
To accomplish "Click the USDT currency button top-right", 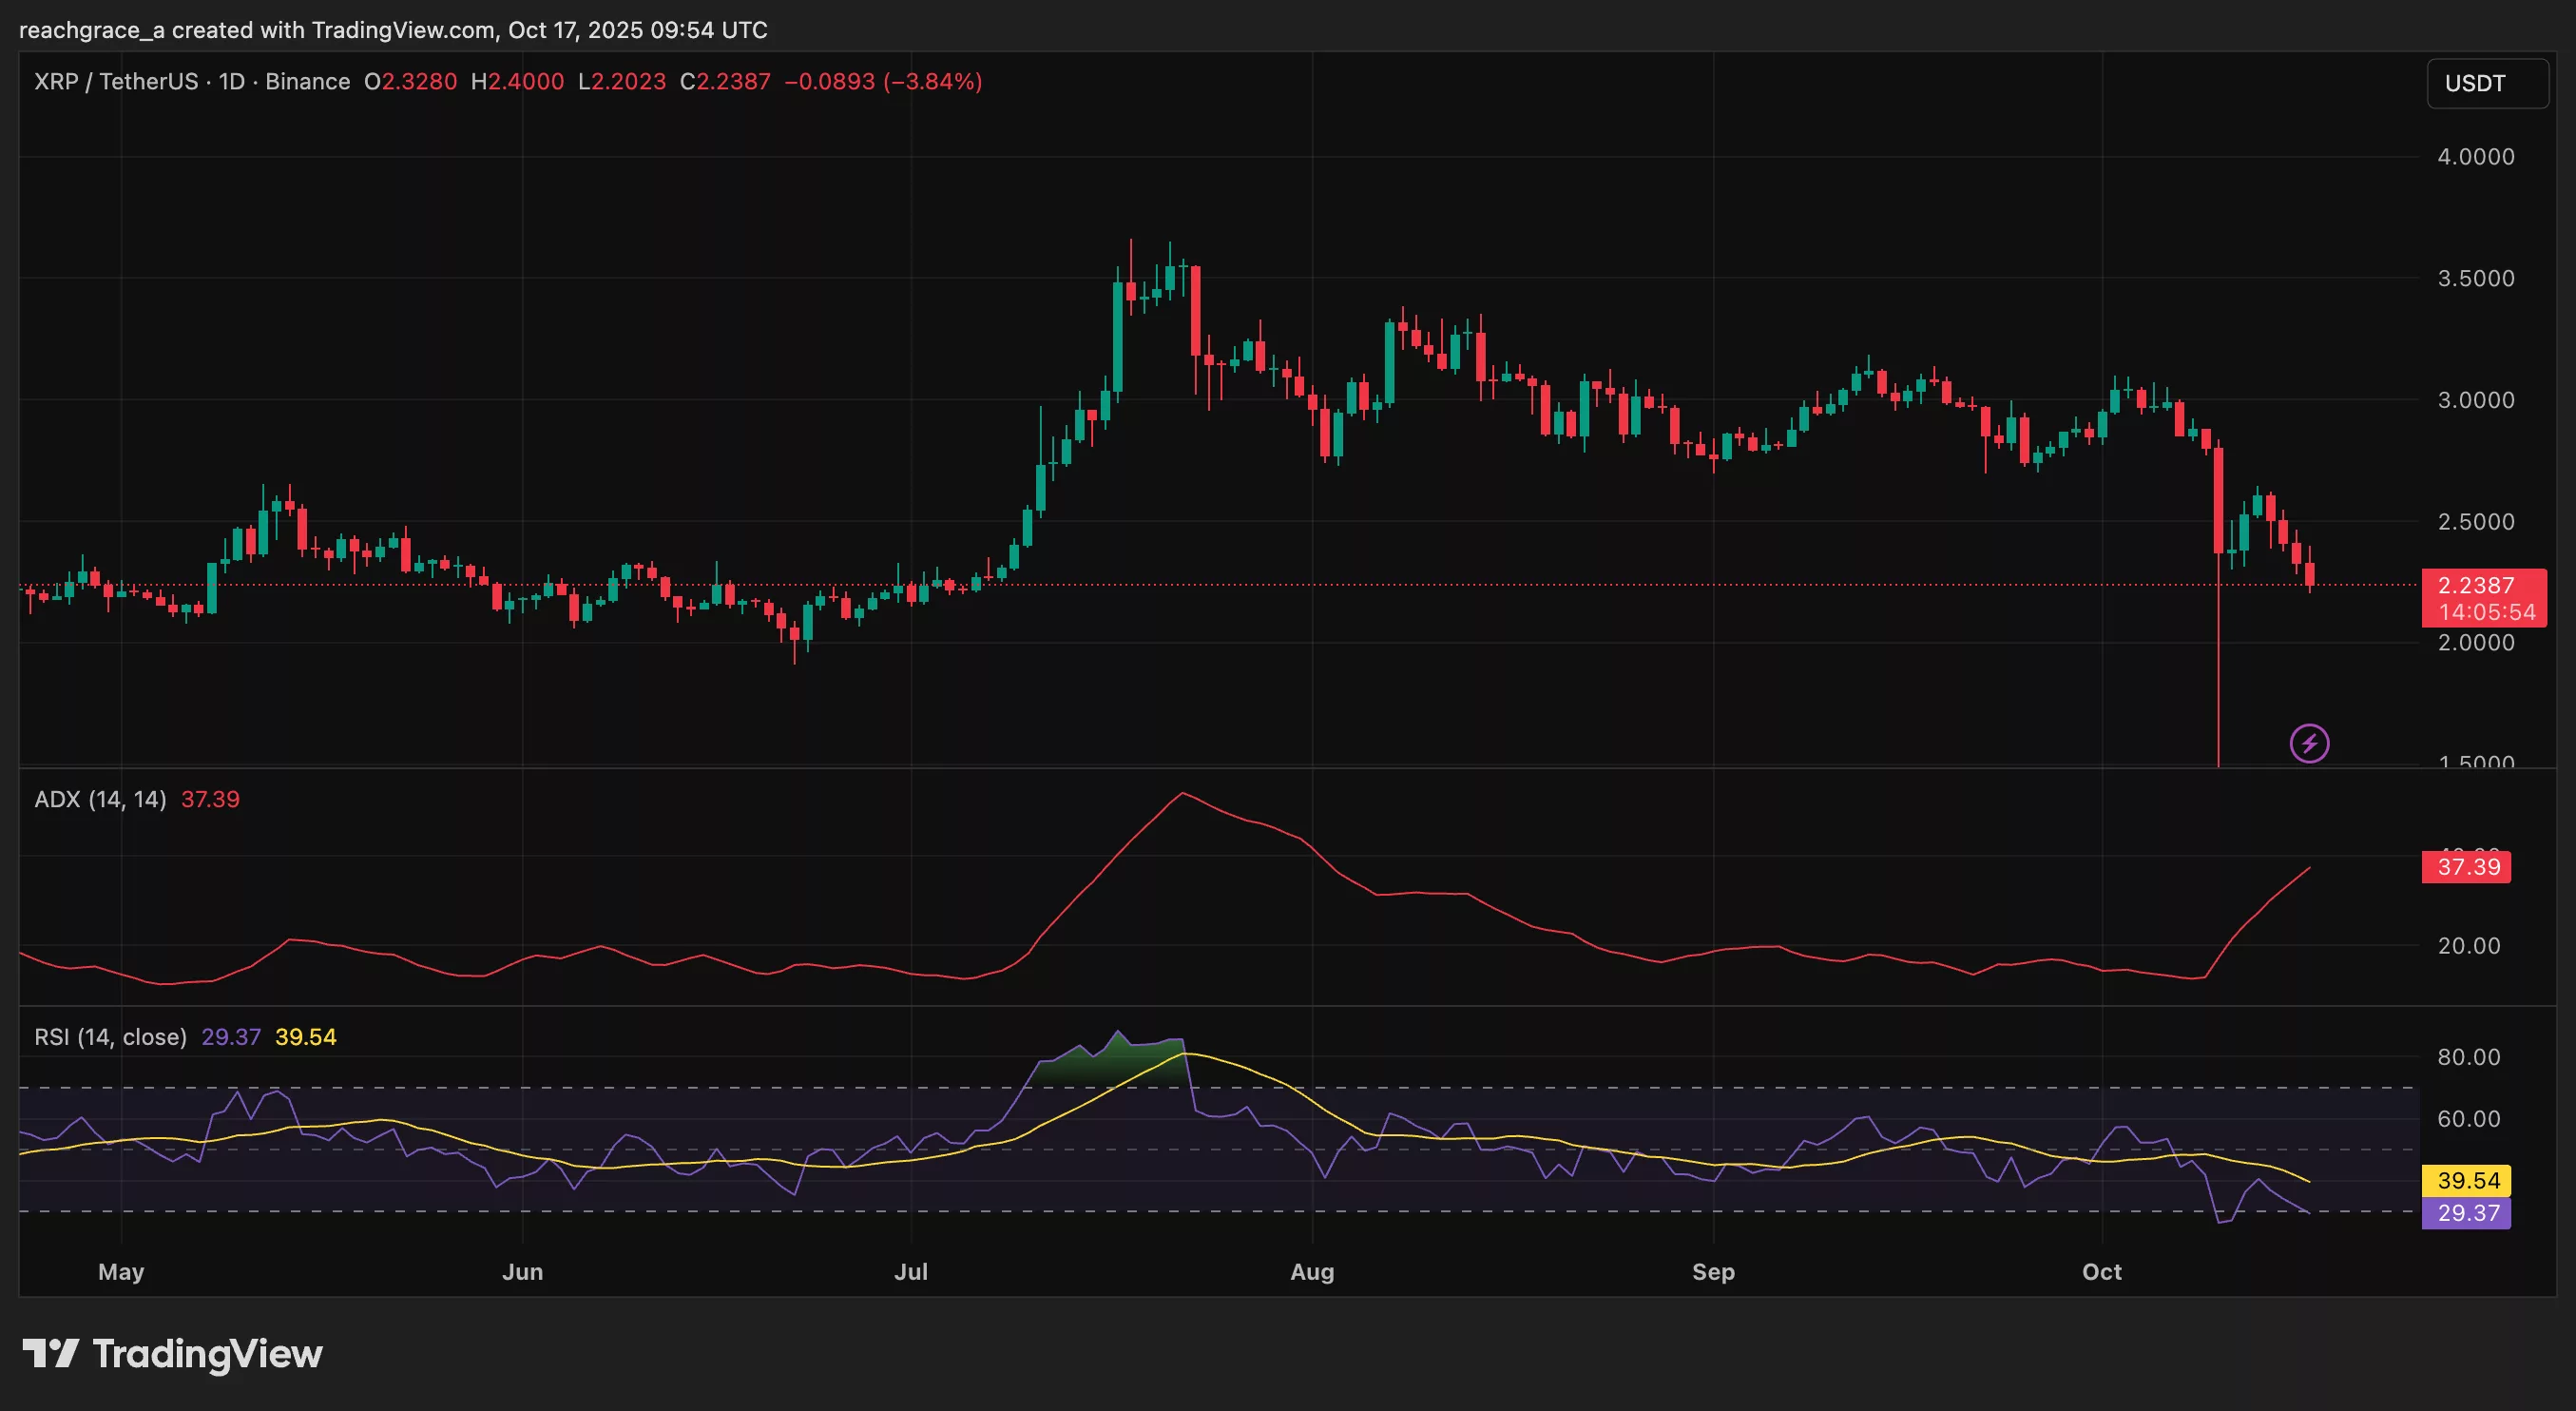I will point(2487,83).
